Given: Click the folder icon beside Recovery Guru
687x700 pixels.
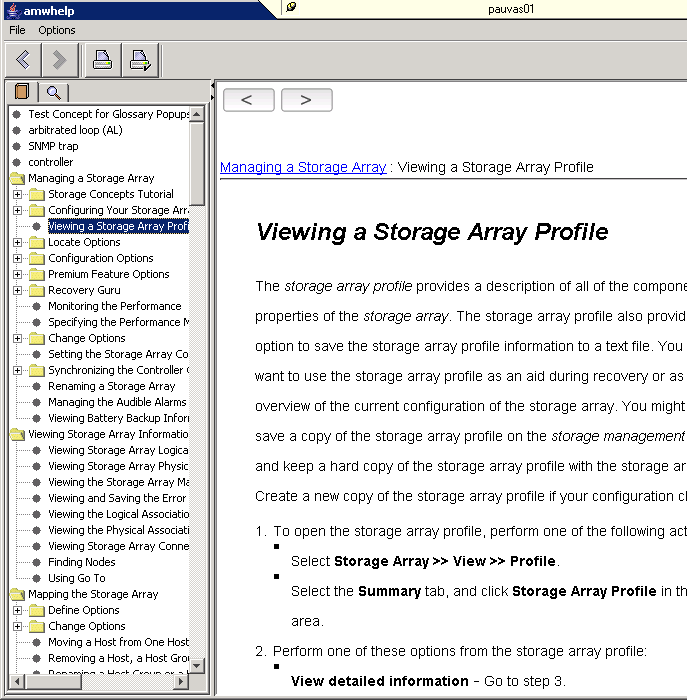Looking at the screenshot, I should click(37, 290).
